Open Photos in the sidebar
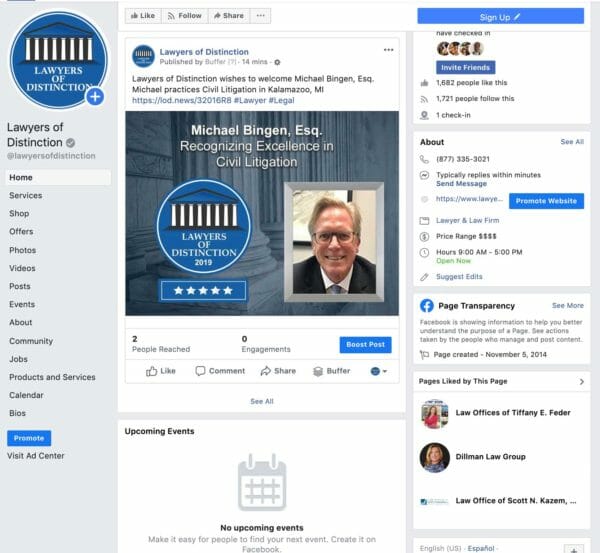Image resolution: width=600 pixels, height=553 pixels. pos(23,250)
